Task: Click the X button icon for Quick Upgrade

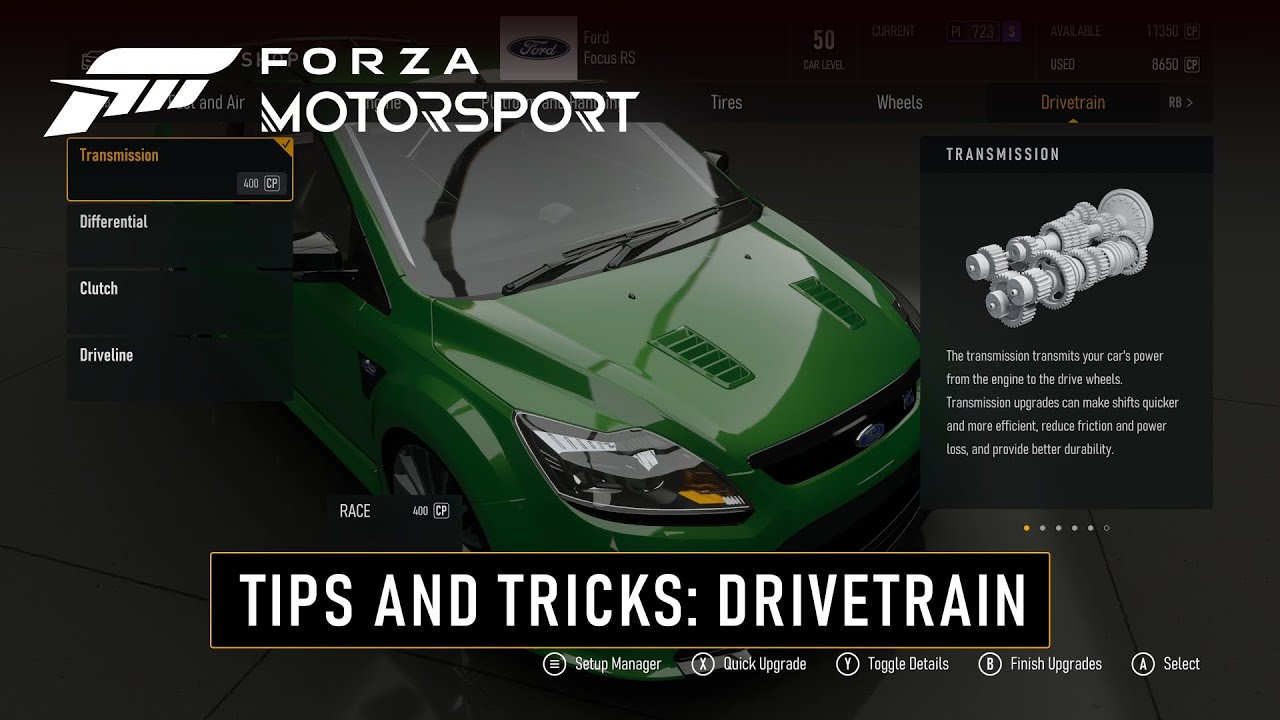Action: [703, 664]
